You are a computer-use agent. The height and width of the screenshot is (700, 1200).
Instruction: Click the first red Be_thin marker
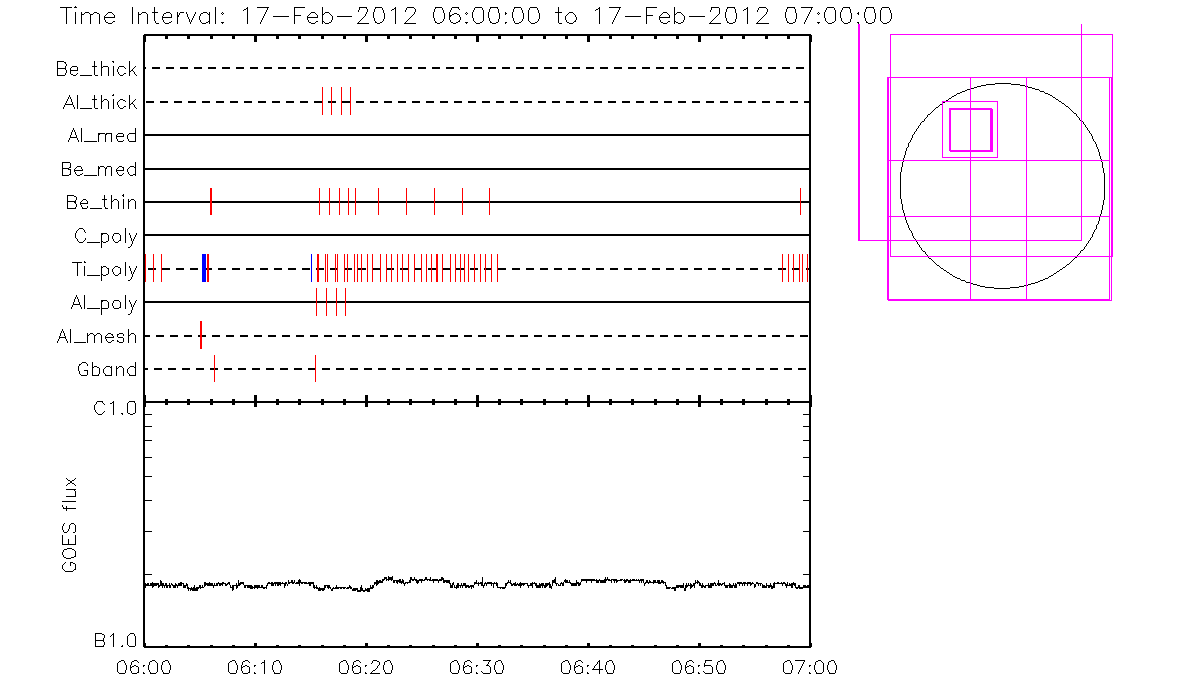pos(211,201)
